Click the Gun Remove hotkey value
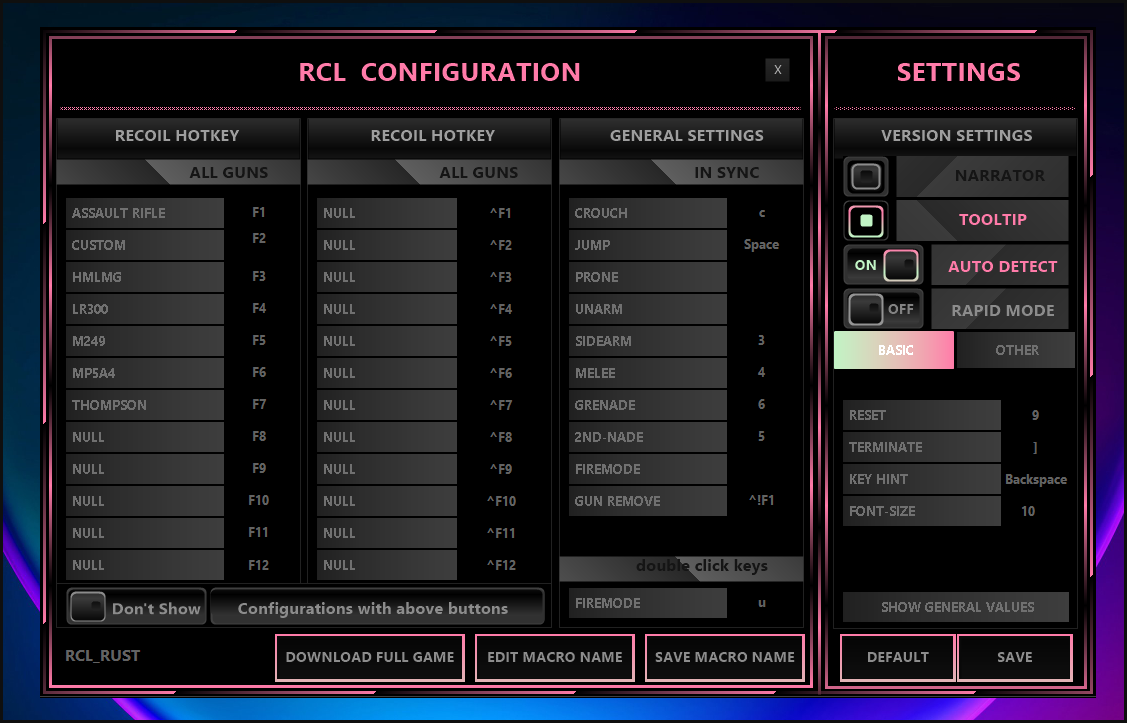 (761, 501)
